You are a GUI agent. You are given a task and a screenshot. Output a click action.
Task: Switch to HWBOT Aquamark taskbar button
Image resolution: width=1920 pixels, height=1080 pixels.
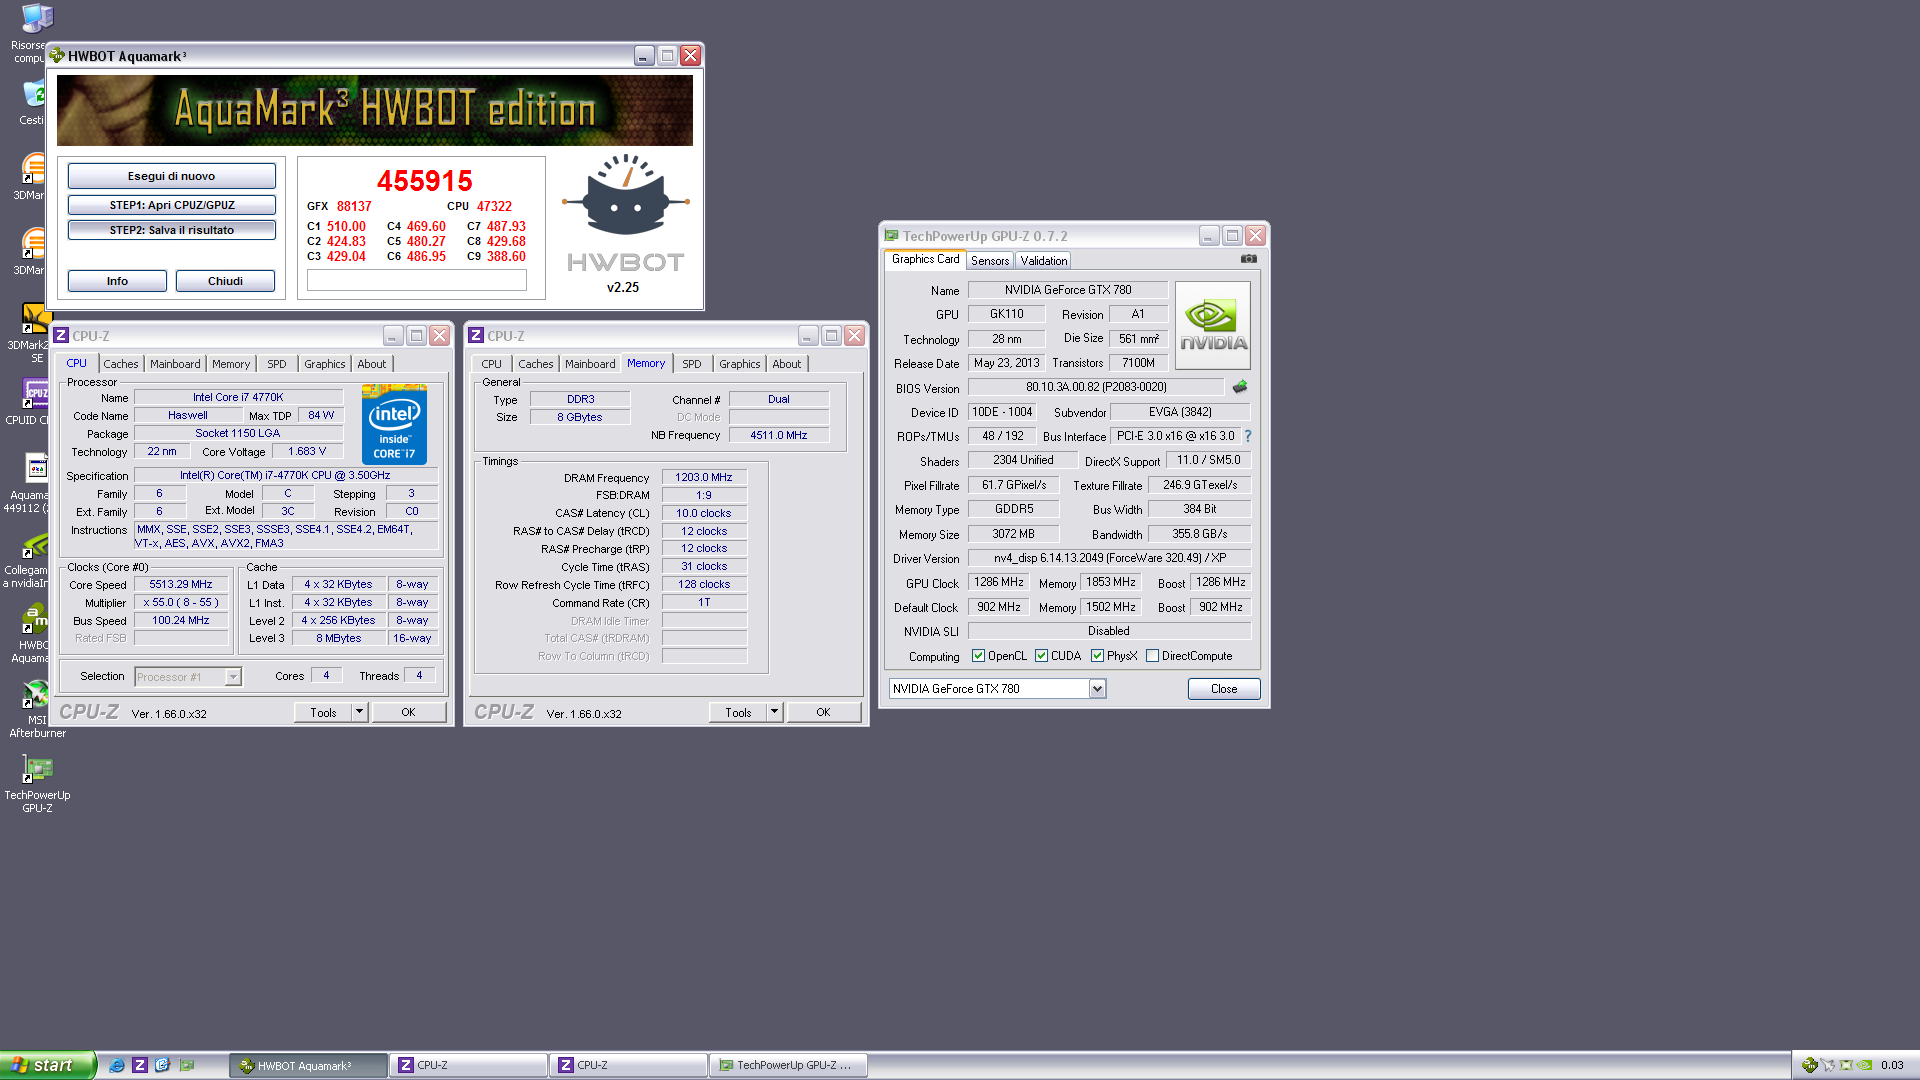pos(308,1065)
